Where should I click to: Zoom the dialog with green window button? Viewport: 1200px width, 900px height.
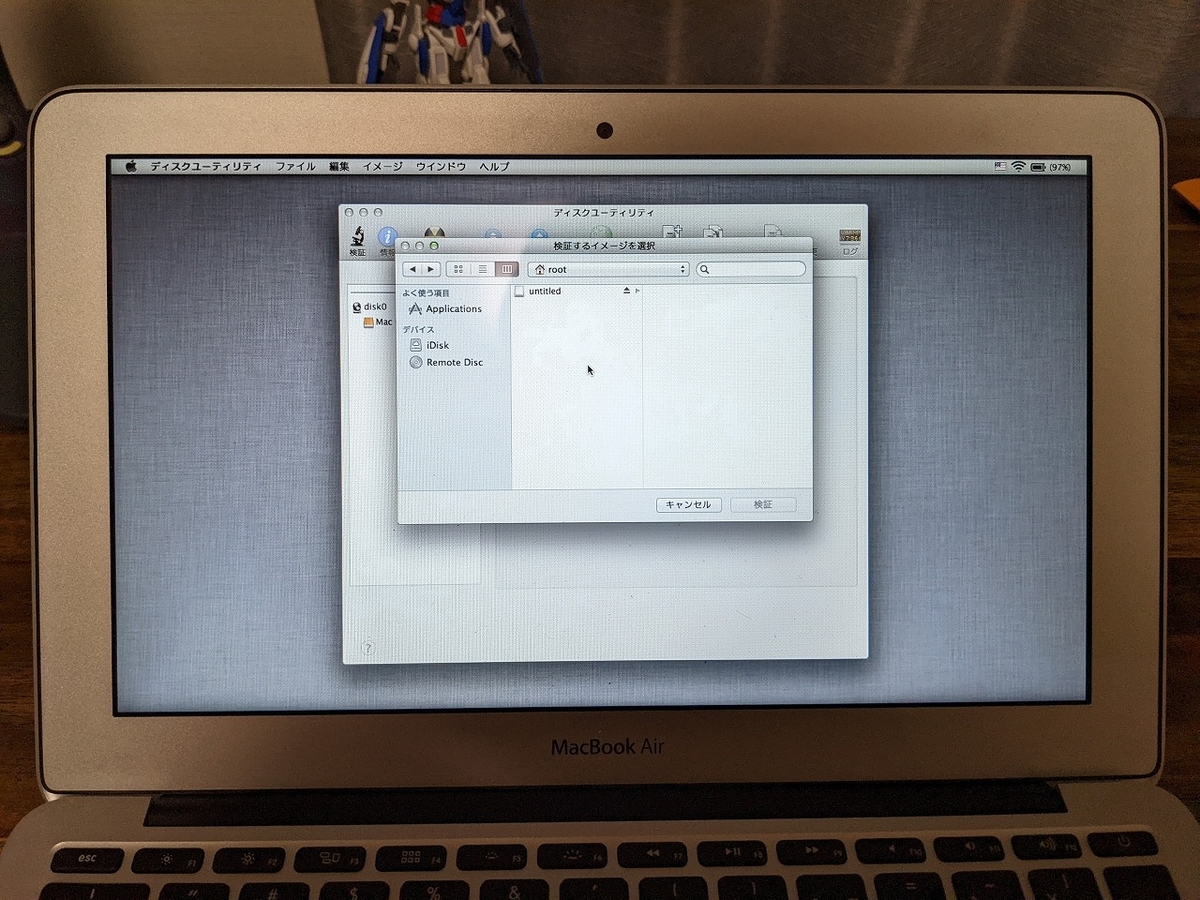[434, 246]
